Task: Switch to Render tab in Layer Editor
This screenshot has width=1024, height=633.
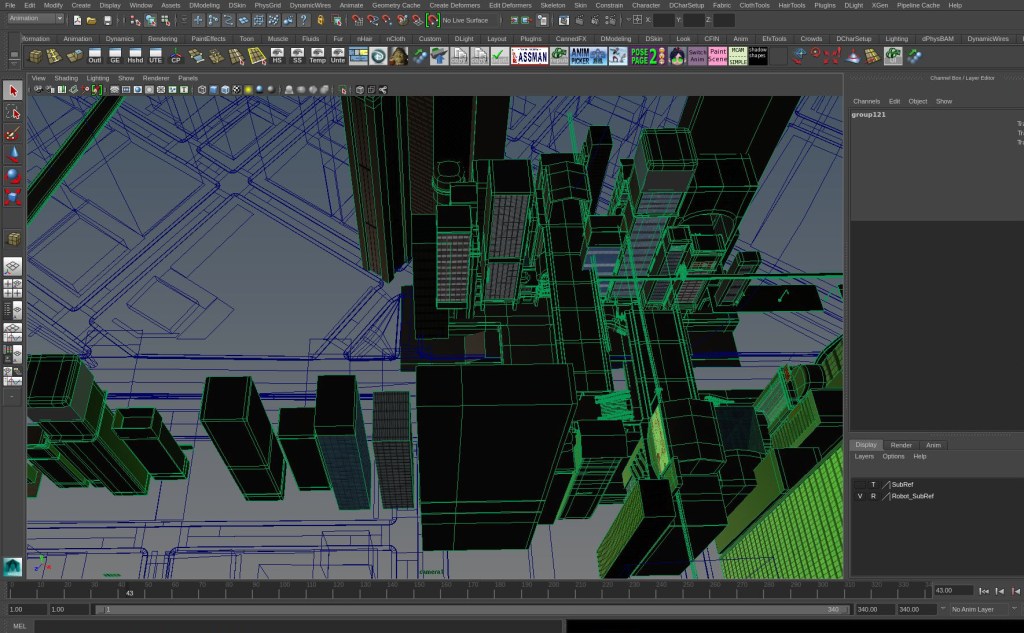Action: [x=901, y=445]
